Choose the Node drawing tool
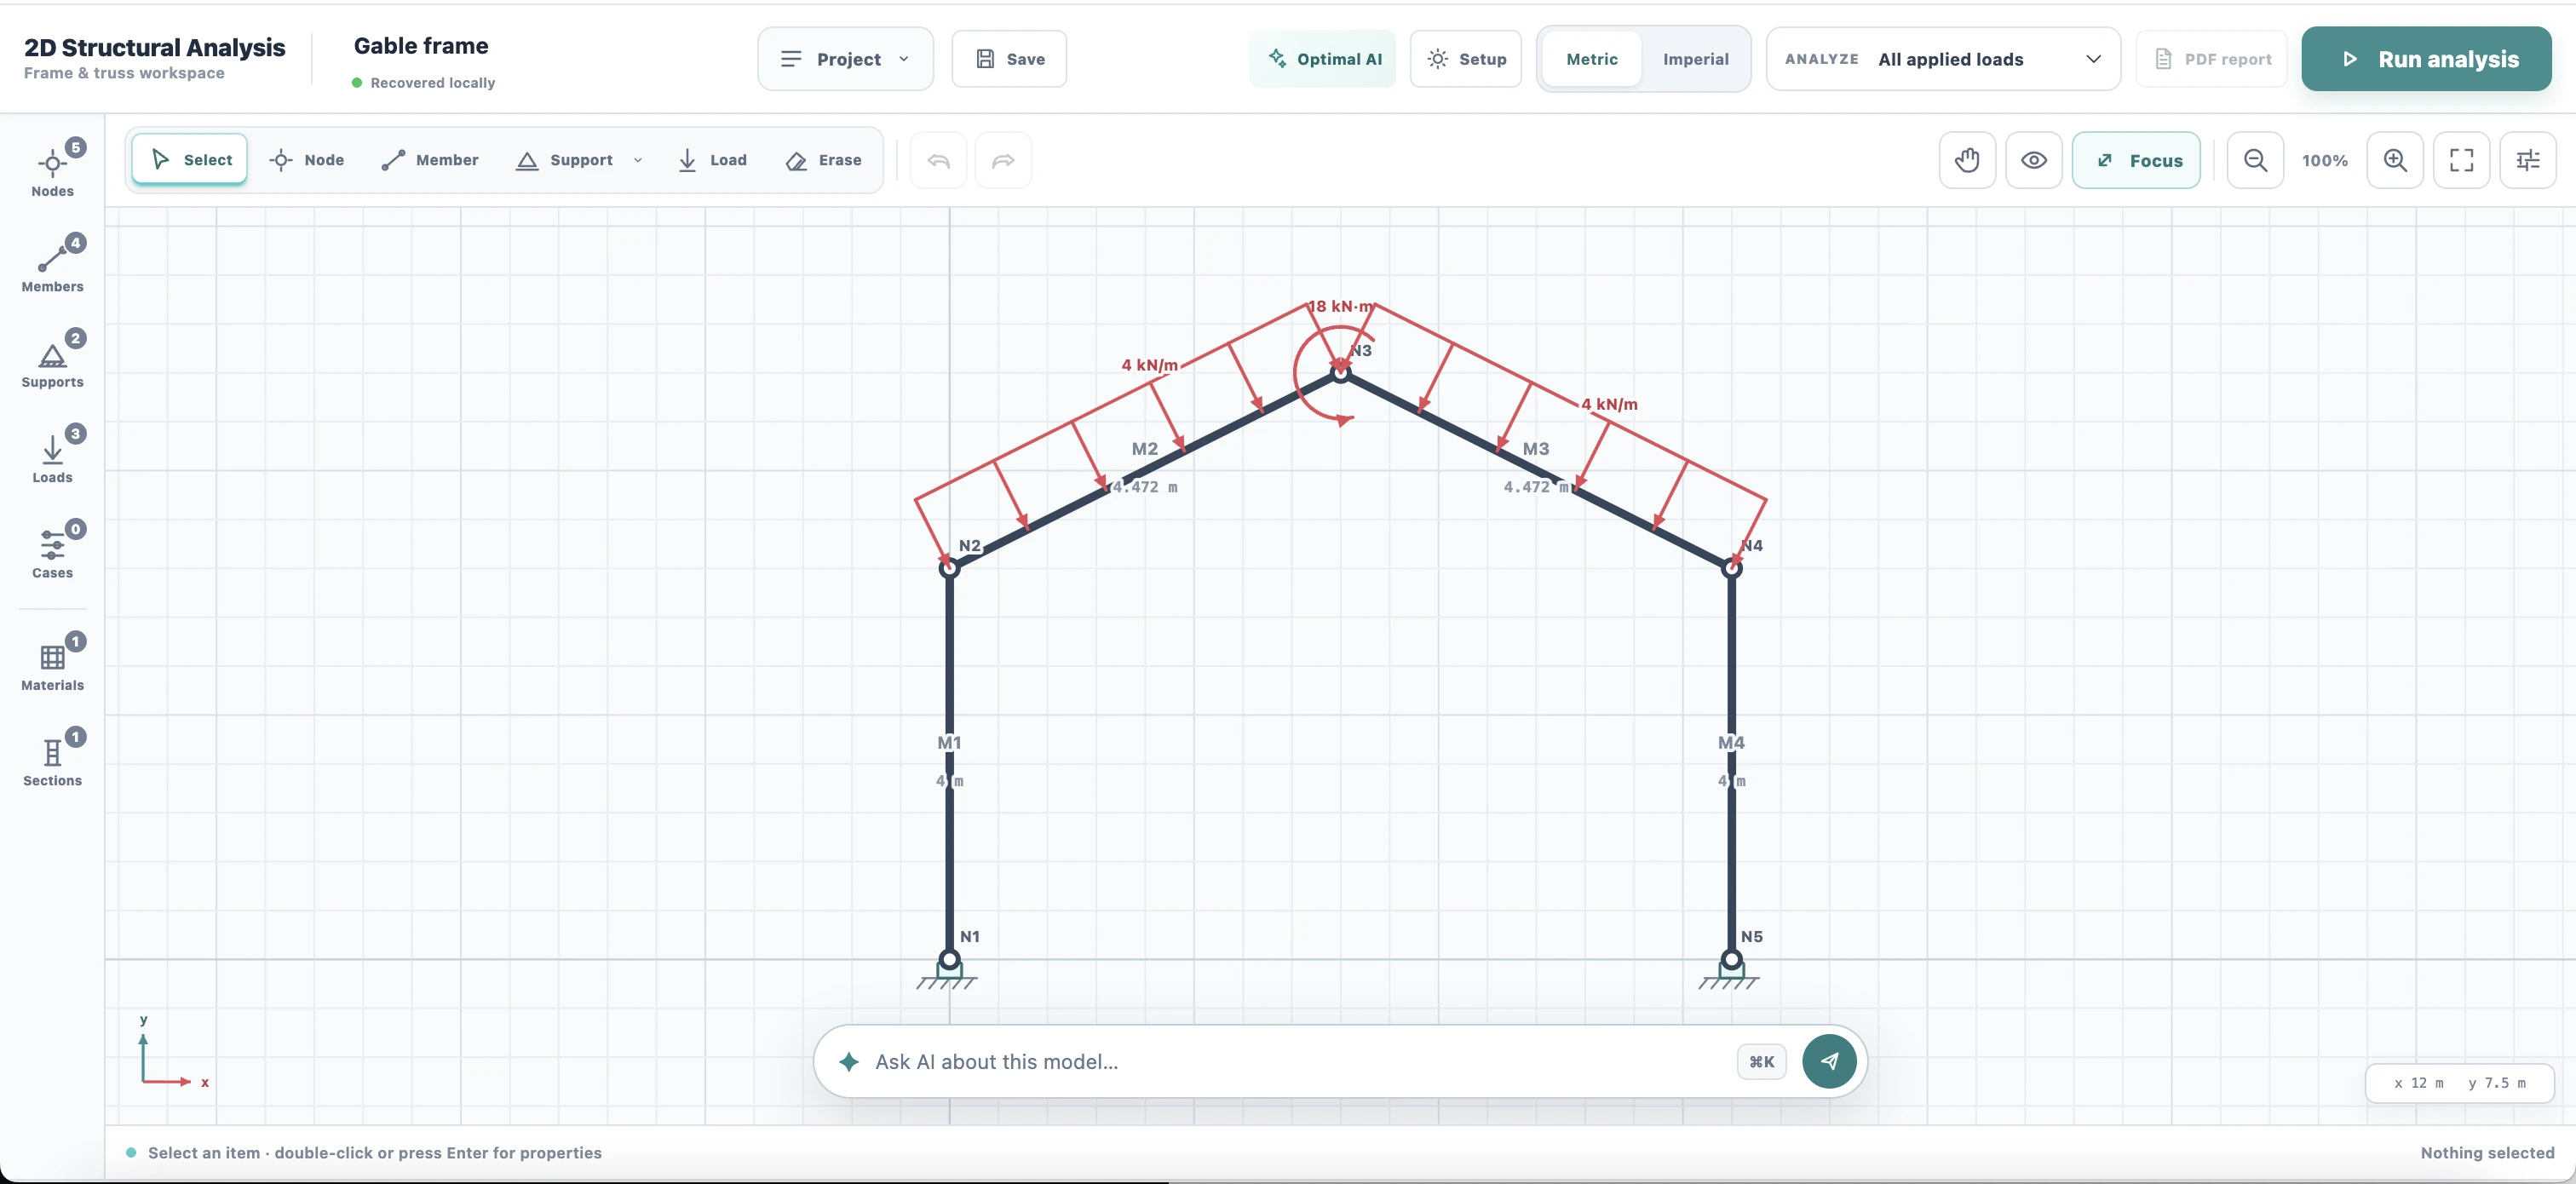The height and width of the screenshot is (1184, 2576). tap(307, 160)
